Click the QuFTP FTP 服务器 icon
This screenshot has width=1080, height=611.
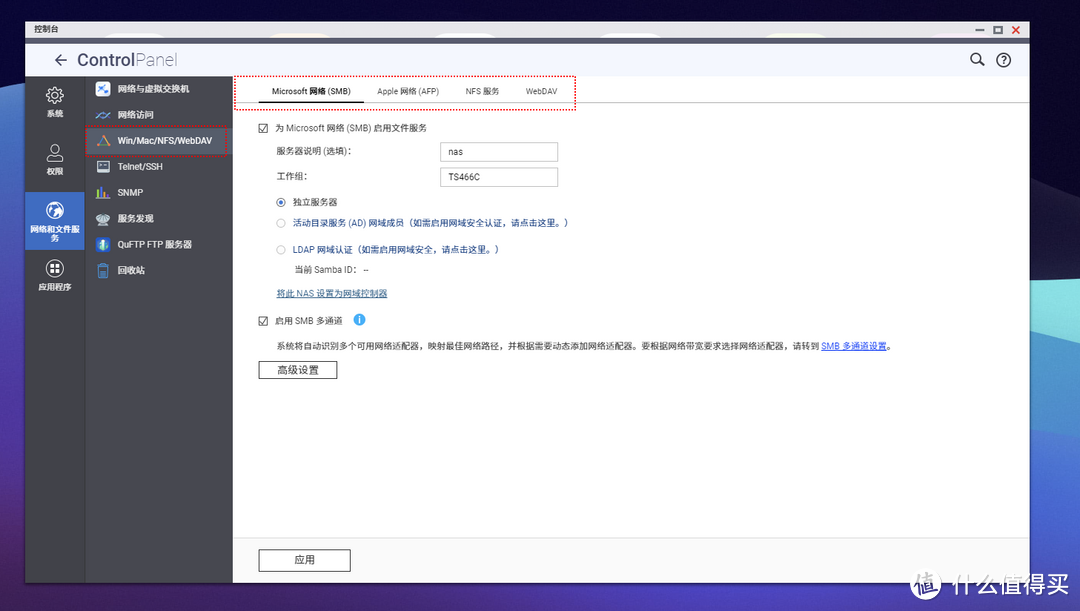103,245
